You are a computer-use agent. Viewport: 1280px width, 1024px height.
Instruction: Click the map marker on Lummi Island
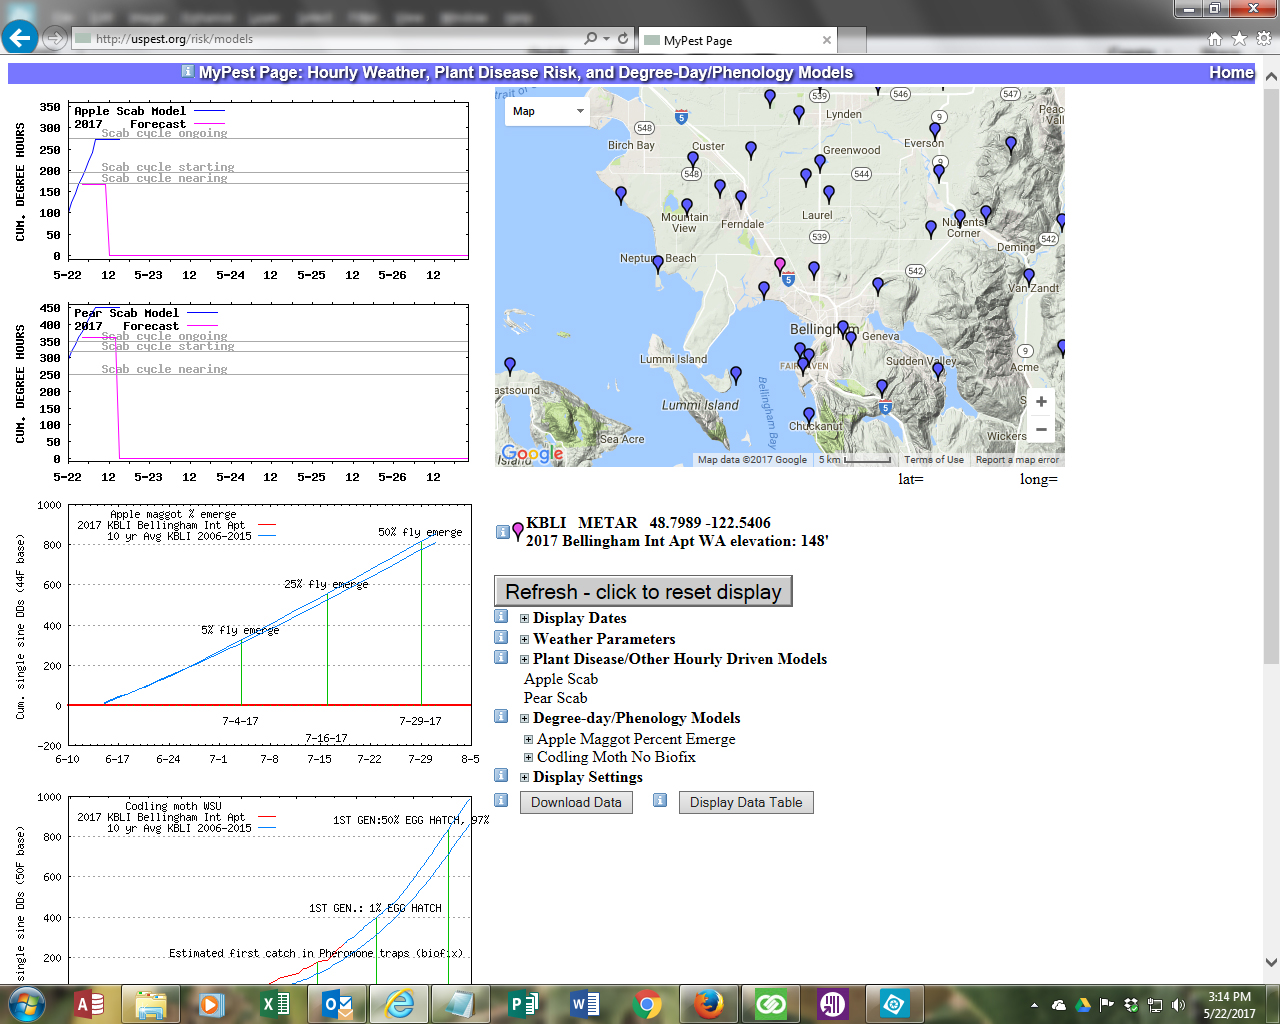coord(736,375)
